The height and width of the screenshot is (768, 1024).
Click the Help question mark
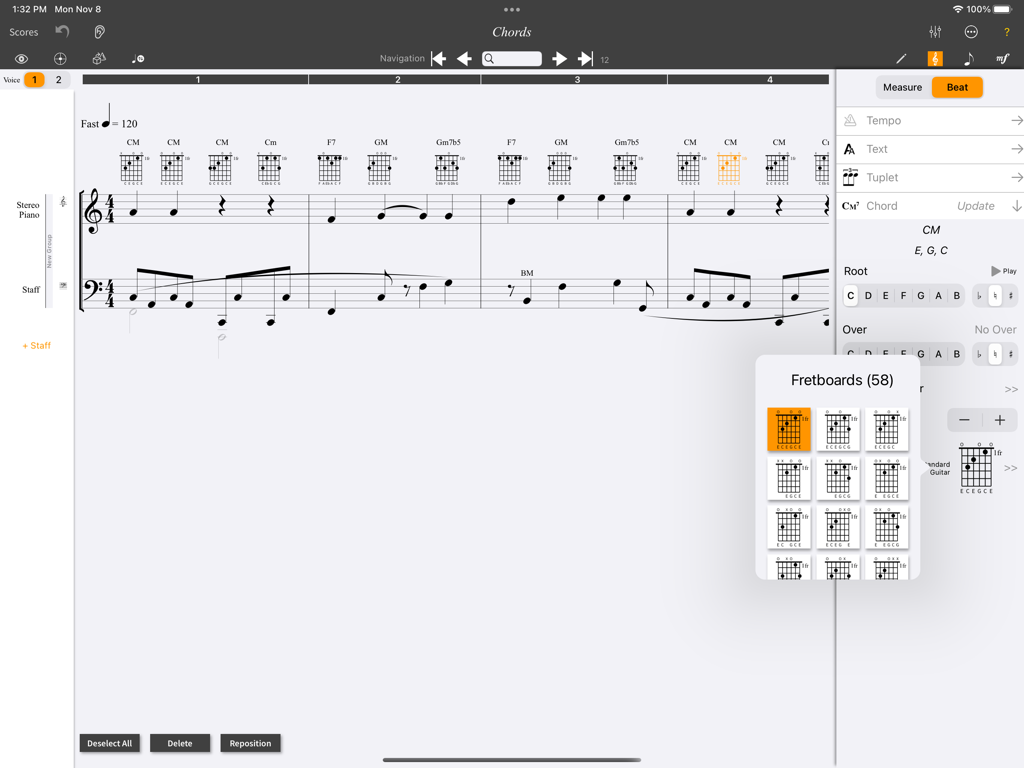click(x=1006, y=31)
